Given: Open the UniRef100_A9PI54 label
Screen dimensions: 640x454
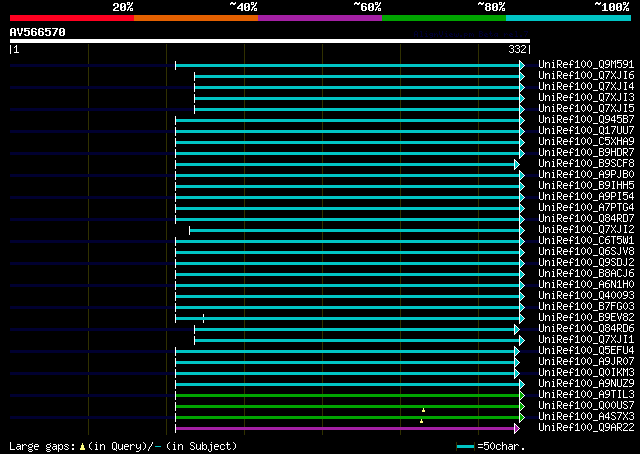Looking at the screenshot, I should coord(586,196).
